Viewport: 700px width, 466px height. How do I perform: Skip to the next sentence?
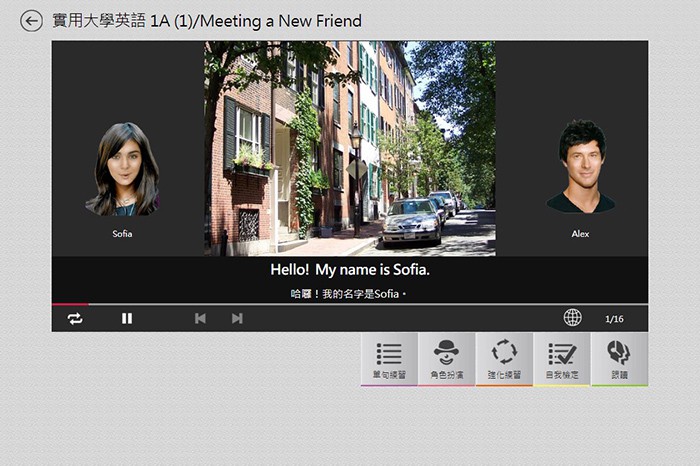(x=237, y=318)
